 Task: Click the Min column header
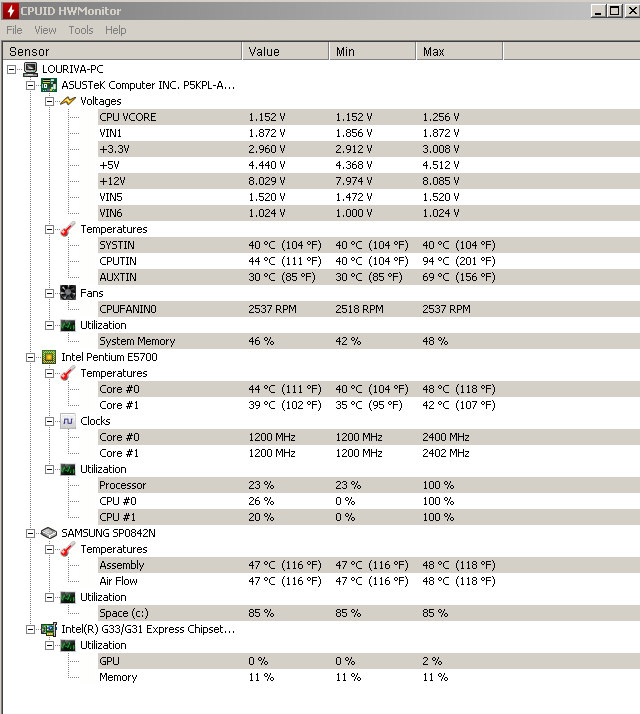tap(372, 51)
